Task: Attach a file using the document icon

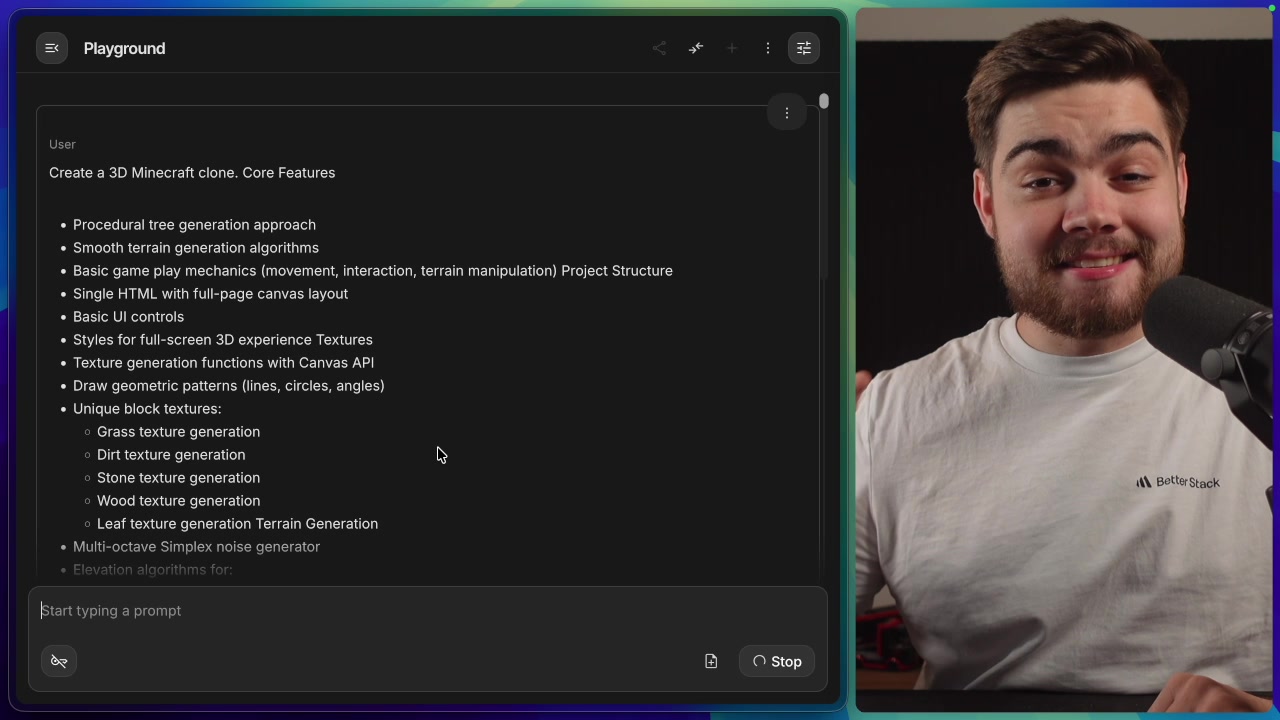Action: coord(711,661)
